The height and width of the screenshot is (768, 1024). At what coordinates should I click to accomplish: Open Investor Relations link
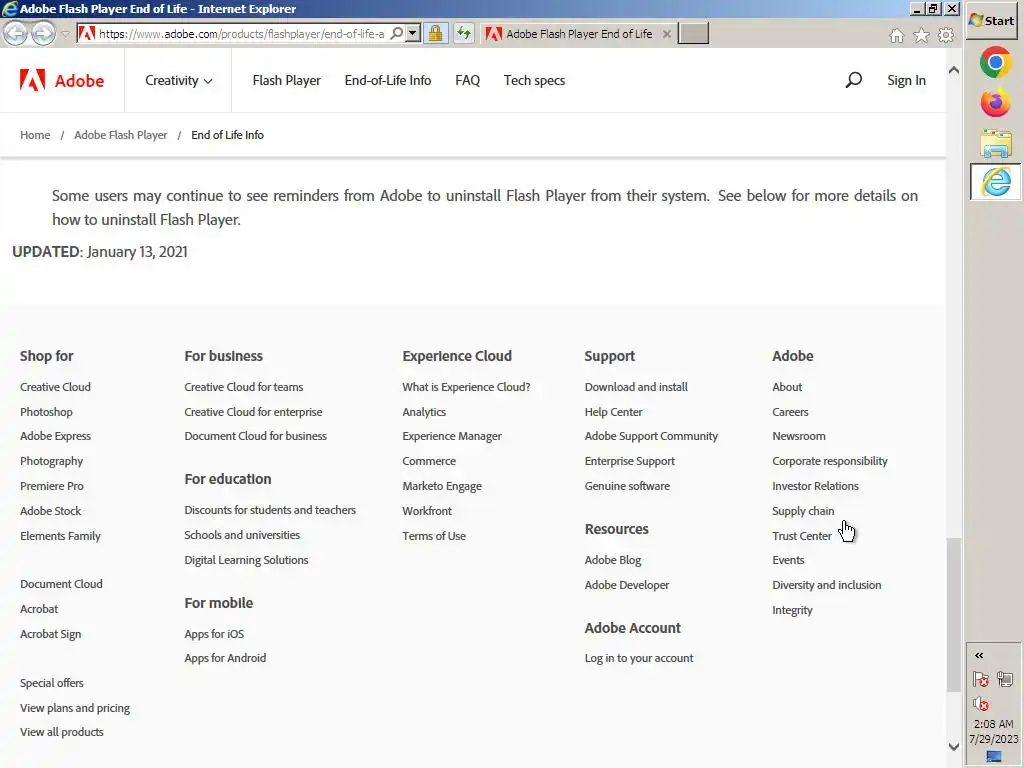815,487
